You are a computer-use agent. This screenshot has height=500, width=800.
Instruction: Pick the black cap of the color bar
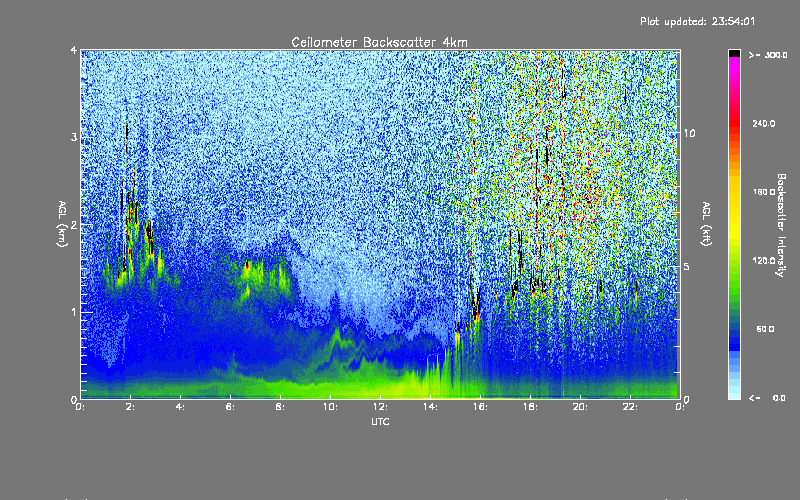pyautogui.click(x=734, y=53)
